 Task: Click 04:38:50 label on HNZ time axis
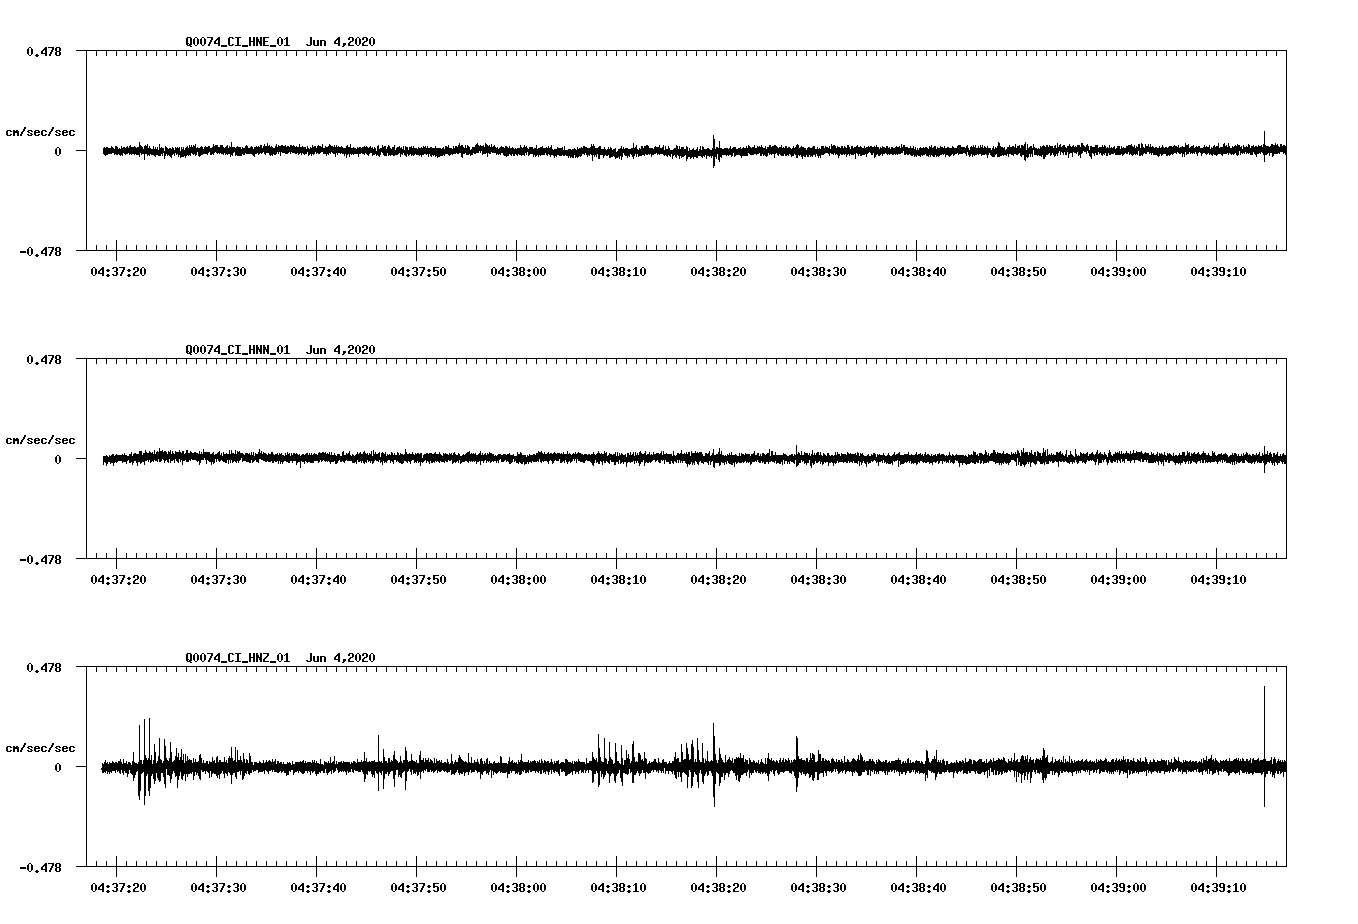[1018, 888]
